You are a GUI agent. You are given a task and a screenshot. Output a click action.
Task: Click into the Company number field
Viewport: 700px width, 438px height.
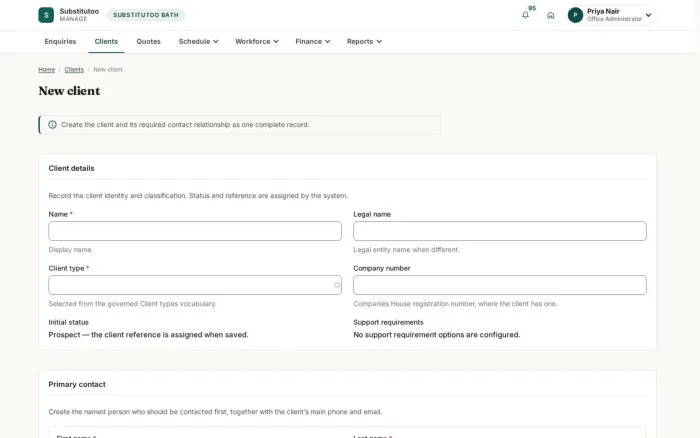tap(500, 285)
